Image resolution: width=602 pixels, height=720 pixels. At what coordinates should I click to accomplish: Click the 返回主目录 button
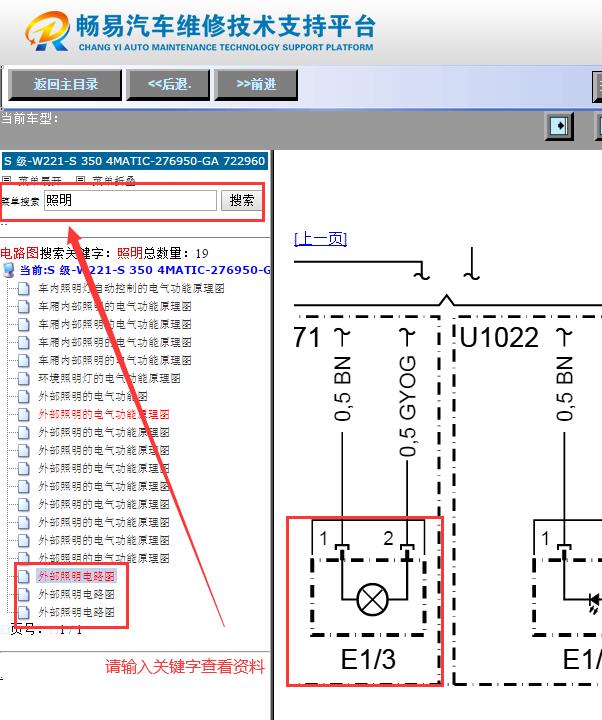[65, 84]
